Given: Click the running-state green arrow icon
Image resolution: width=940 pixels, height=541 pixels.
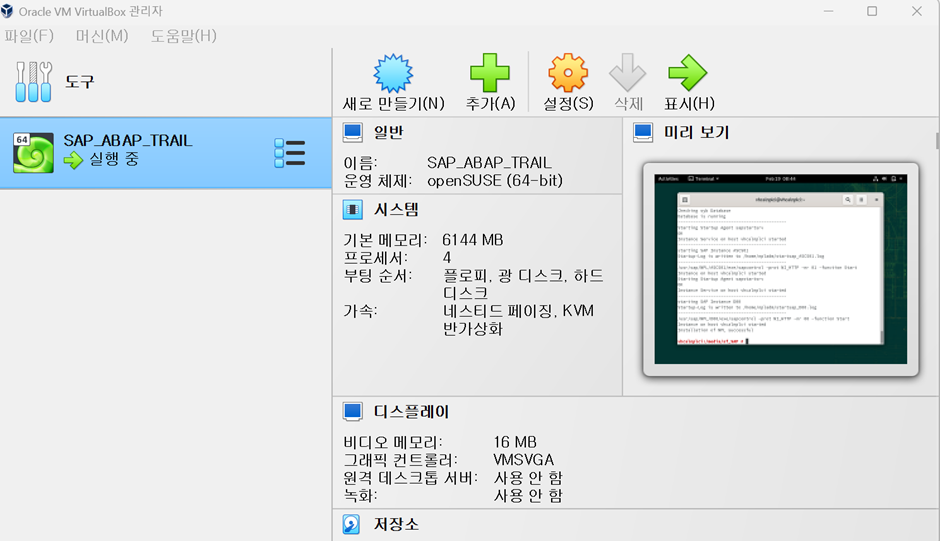Looking at the screenshot, I should [73, 160].
